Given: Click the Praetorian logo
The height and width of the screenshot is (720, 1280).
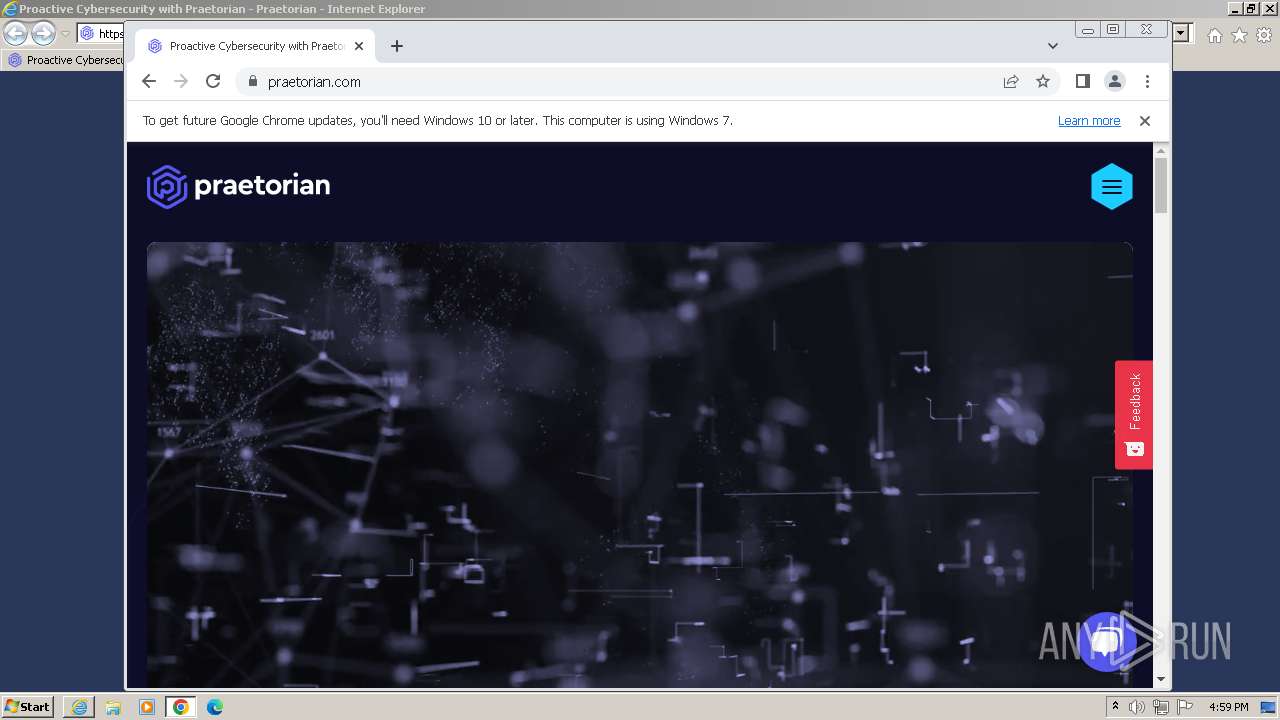Looking at the screenshot, I should tap(238, 186).
